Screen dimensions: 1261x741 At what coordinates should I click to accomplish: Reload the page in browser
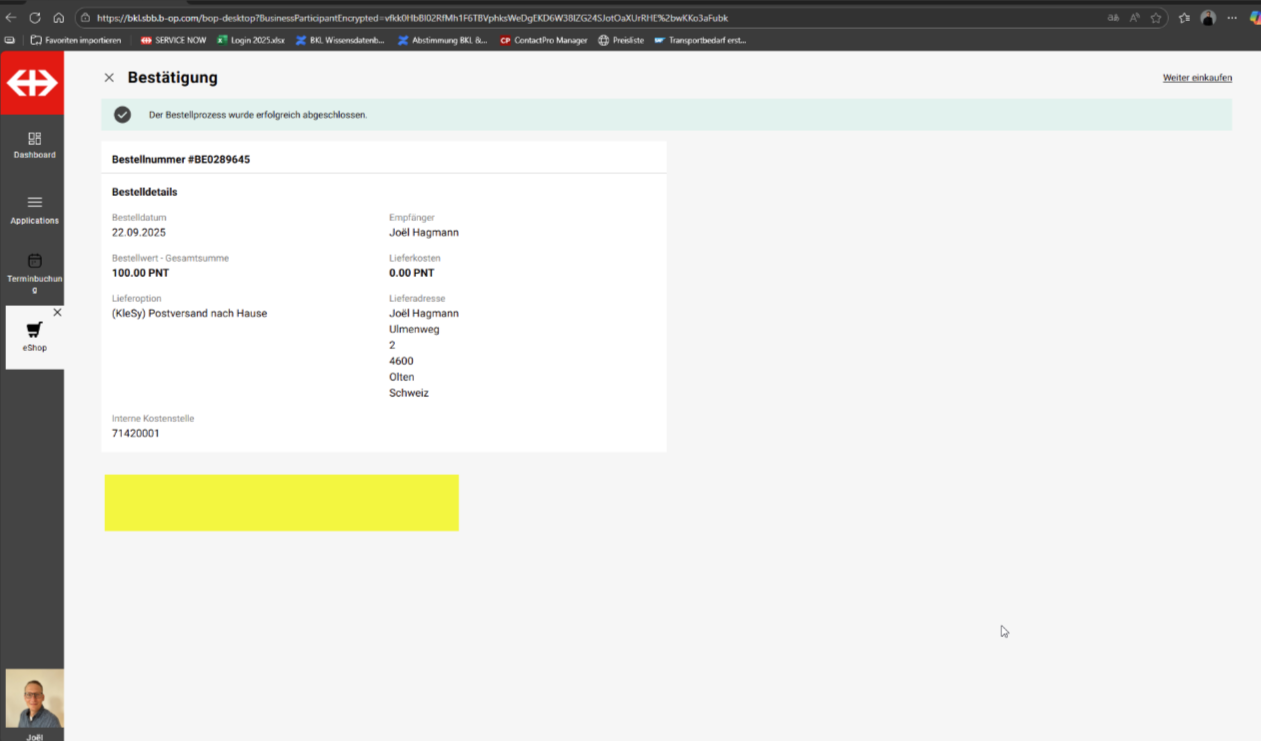[x=35, y=18]
